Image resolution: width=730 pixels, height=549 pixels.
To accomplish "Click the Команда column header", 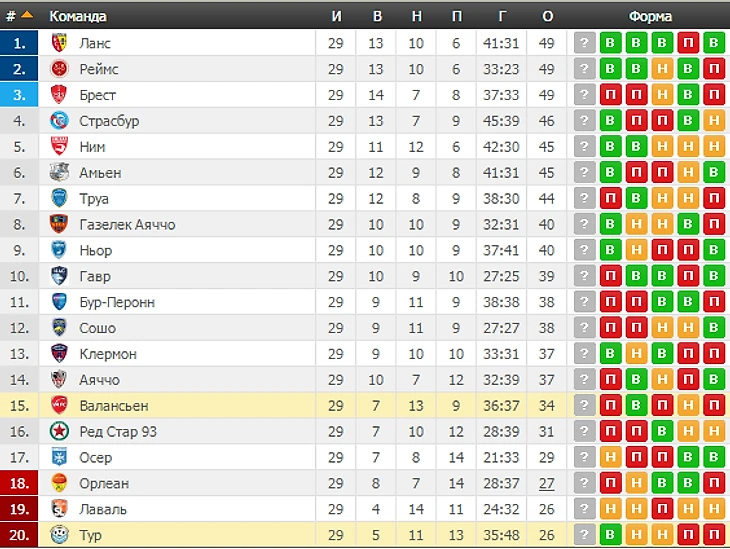I will 78,16.
